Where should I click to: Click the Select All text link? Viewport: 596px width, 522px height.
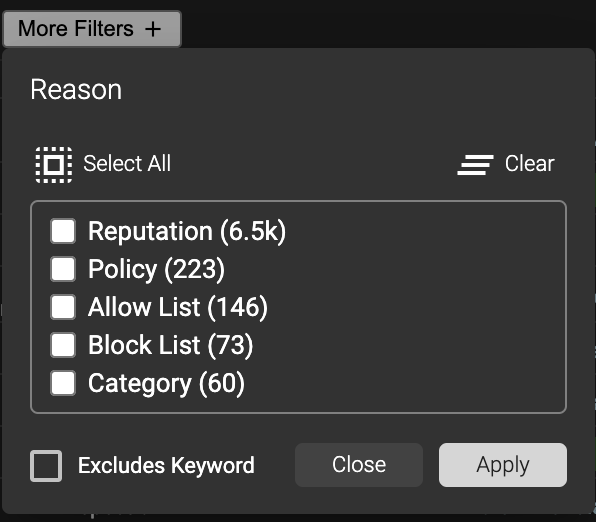pyautogui.click(x=127, y=163)
